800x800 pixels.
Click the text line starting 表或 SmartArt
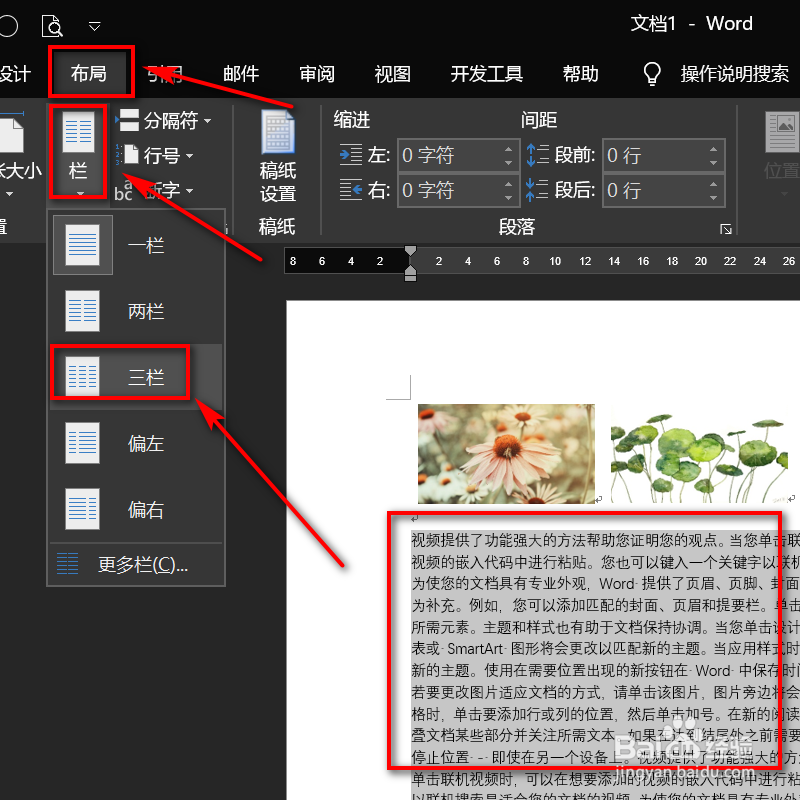[605, 648]
